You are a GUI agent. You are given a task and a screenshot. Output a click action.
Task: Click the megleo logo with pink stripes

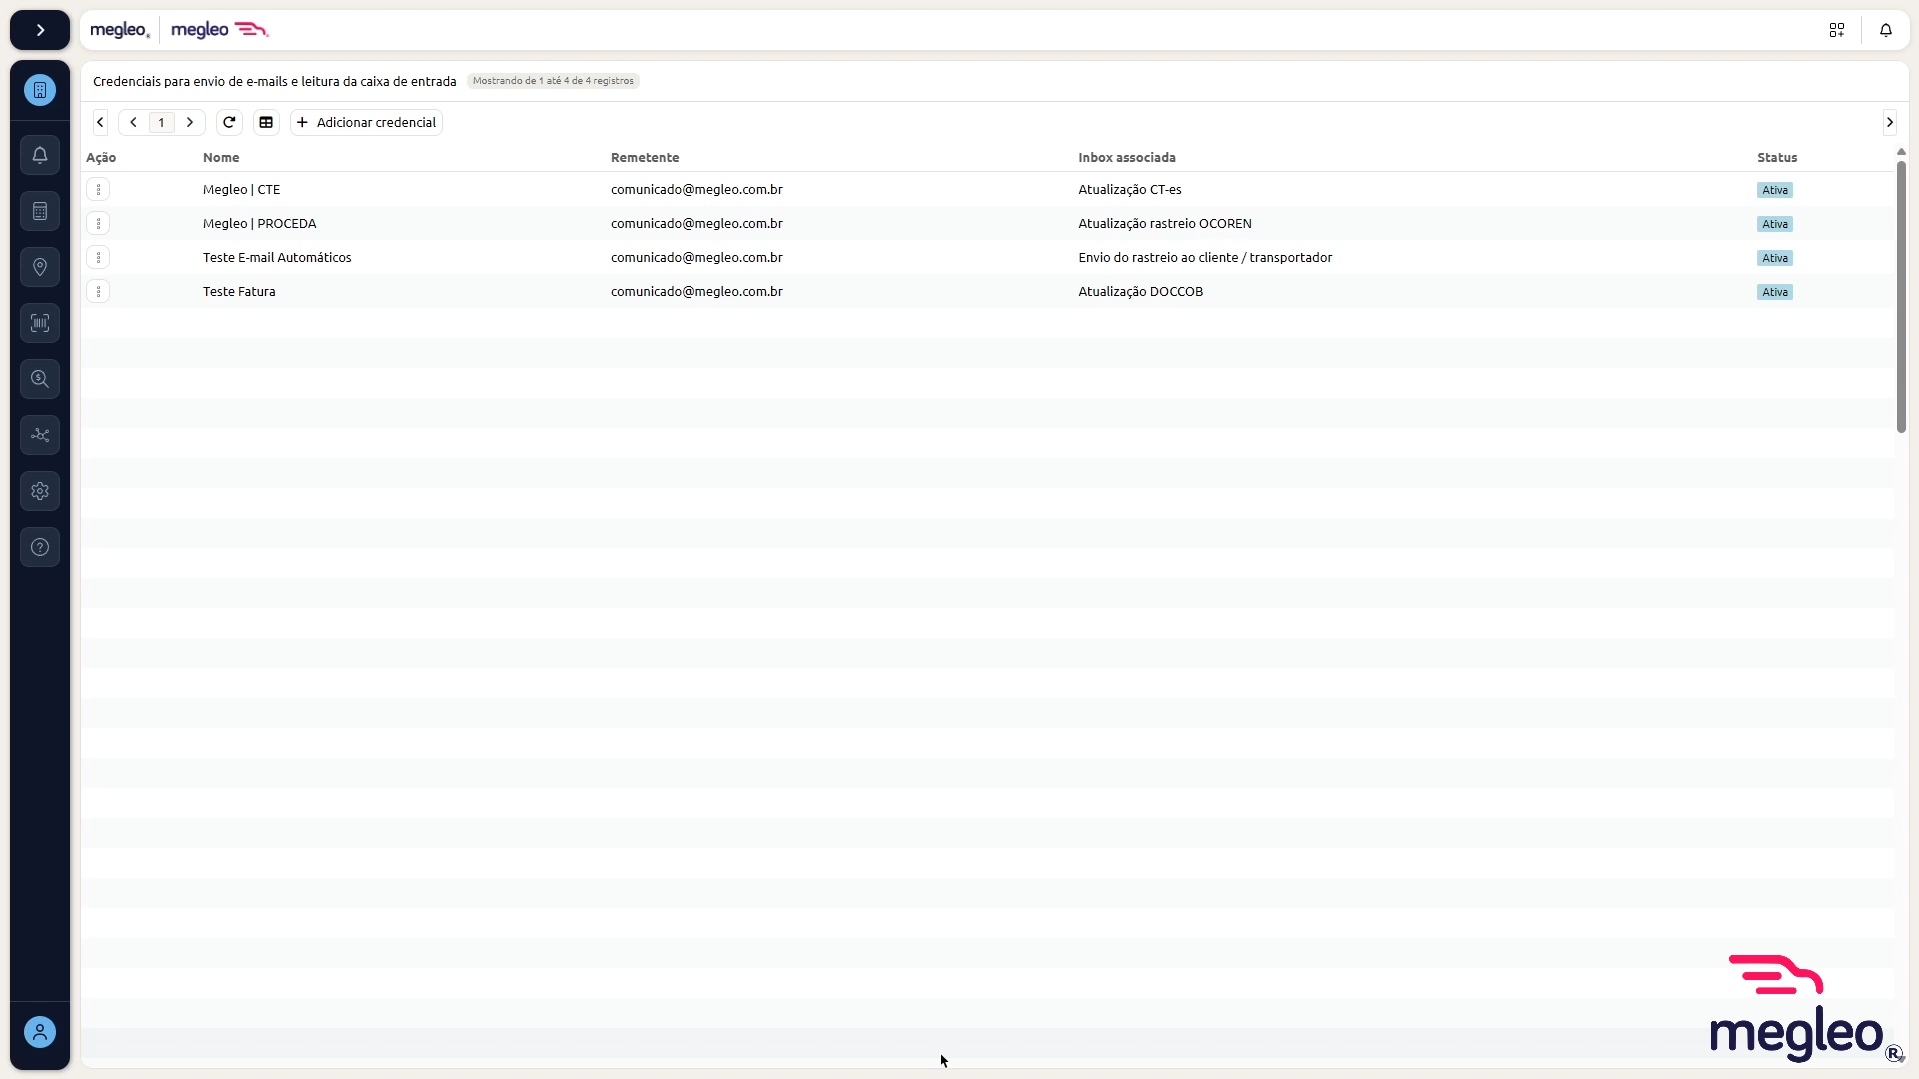[x=220, y=30]
